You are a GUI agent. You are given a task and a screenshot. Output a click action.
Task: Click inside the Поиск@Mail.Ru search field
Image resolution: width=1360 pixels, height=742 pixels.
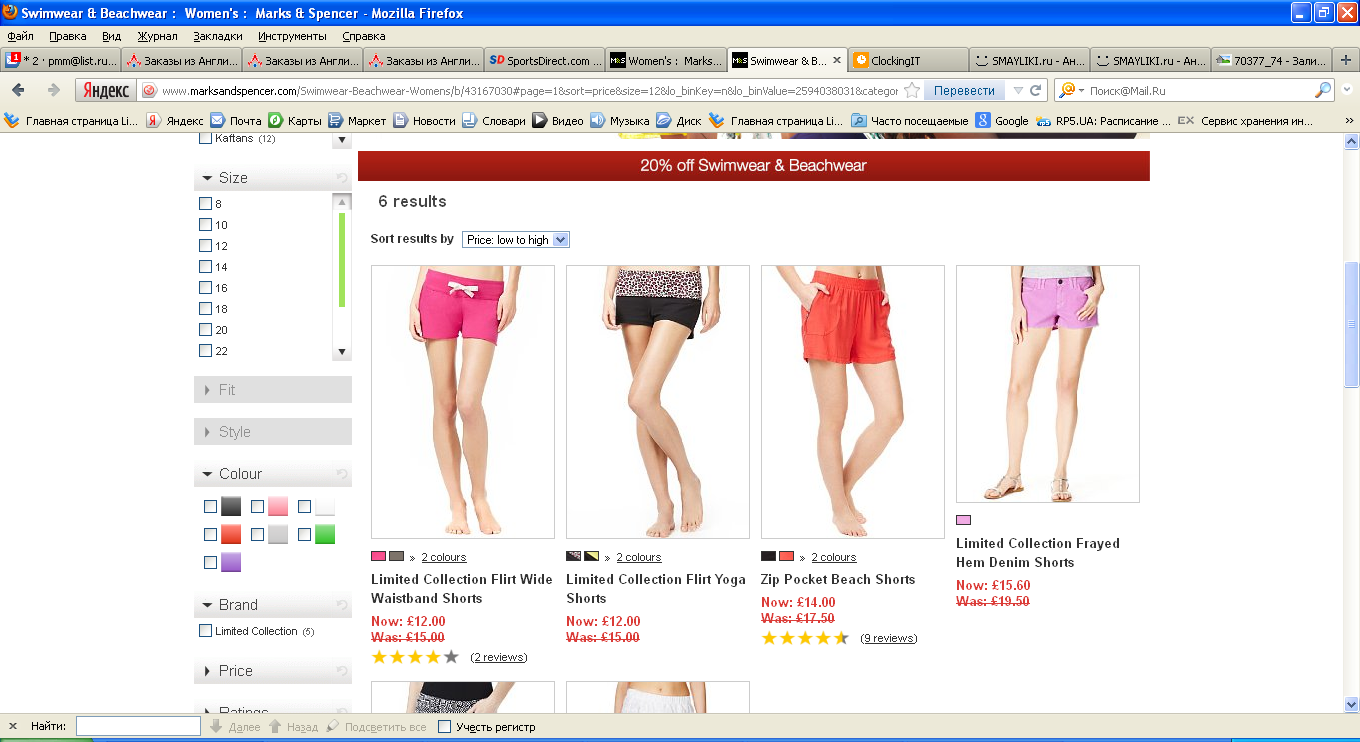click(1200, 90)
